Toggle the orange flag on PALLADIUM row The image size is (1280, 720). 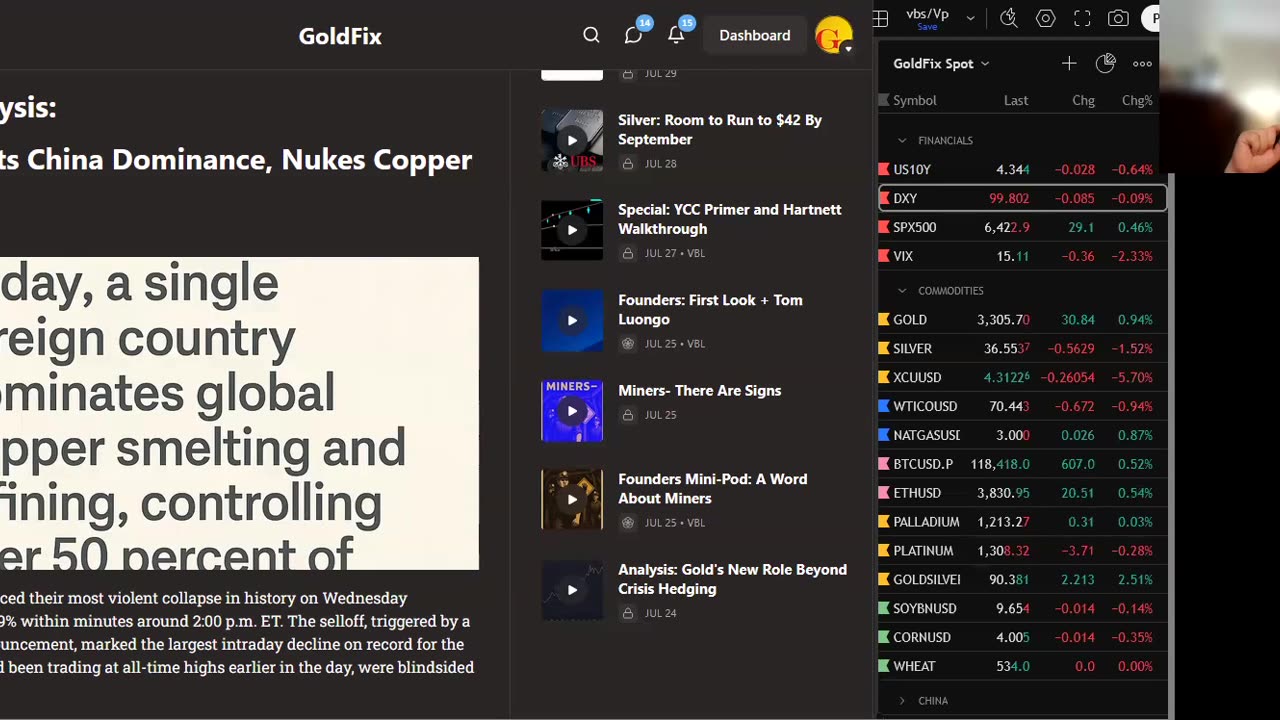[884, 522]
